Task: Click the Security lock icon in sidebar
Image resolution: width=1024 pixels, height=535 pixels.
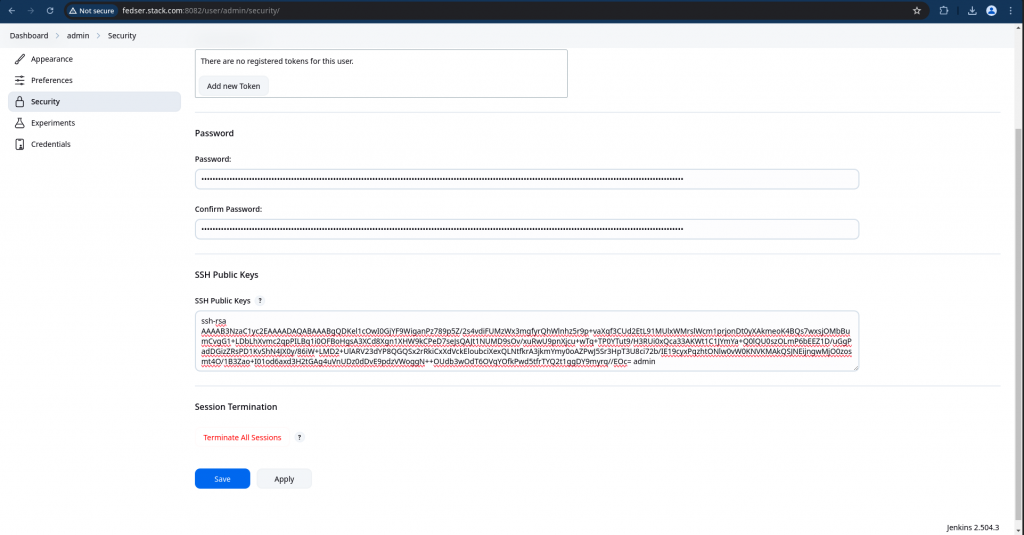Action: tap(20, 102)
